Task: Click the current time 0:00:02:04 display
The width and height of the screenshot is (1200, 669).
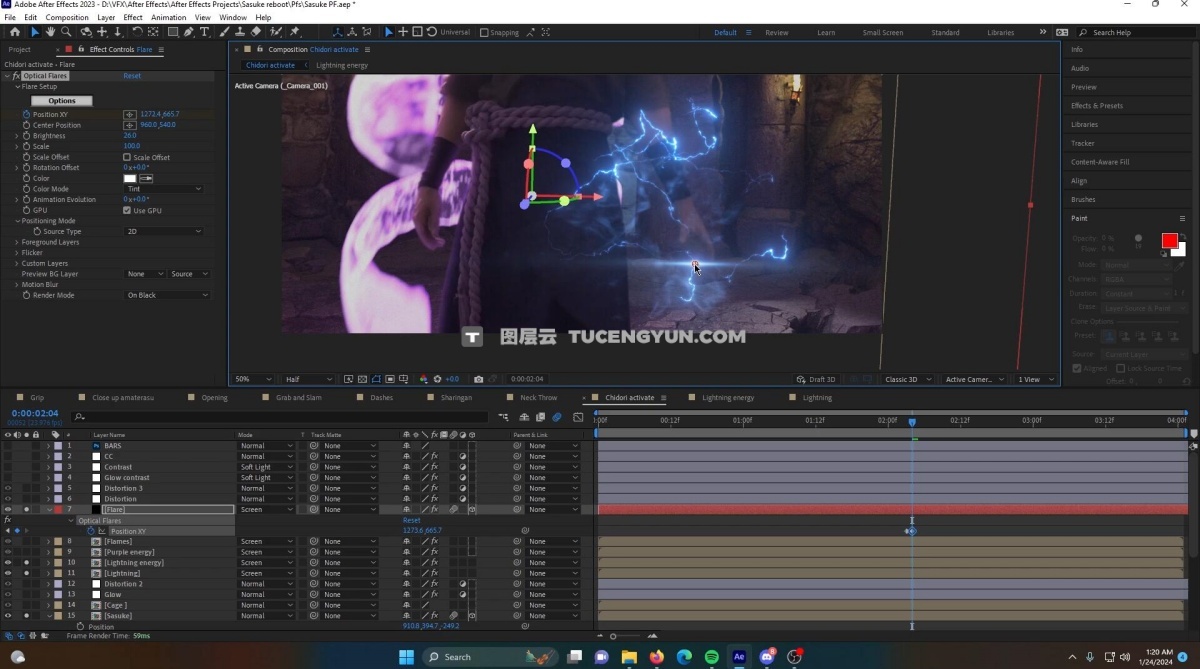Action: (34, 413)
